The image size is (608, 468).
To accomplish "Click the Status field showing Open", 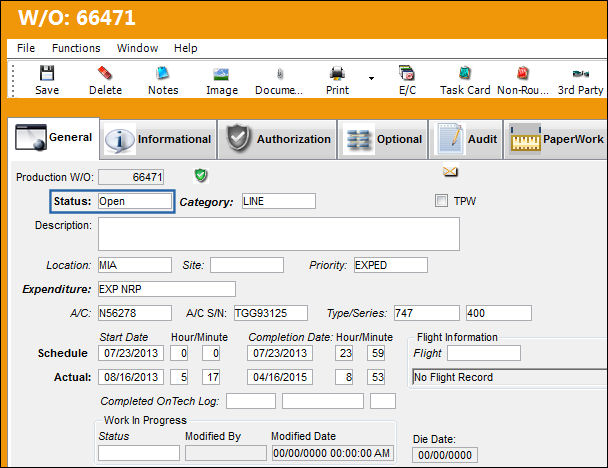I will click(135, 202).
